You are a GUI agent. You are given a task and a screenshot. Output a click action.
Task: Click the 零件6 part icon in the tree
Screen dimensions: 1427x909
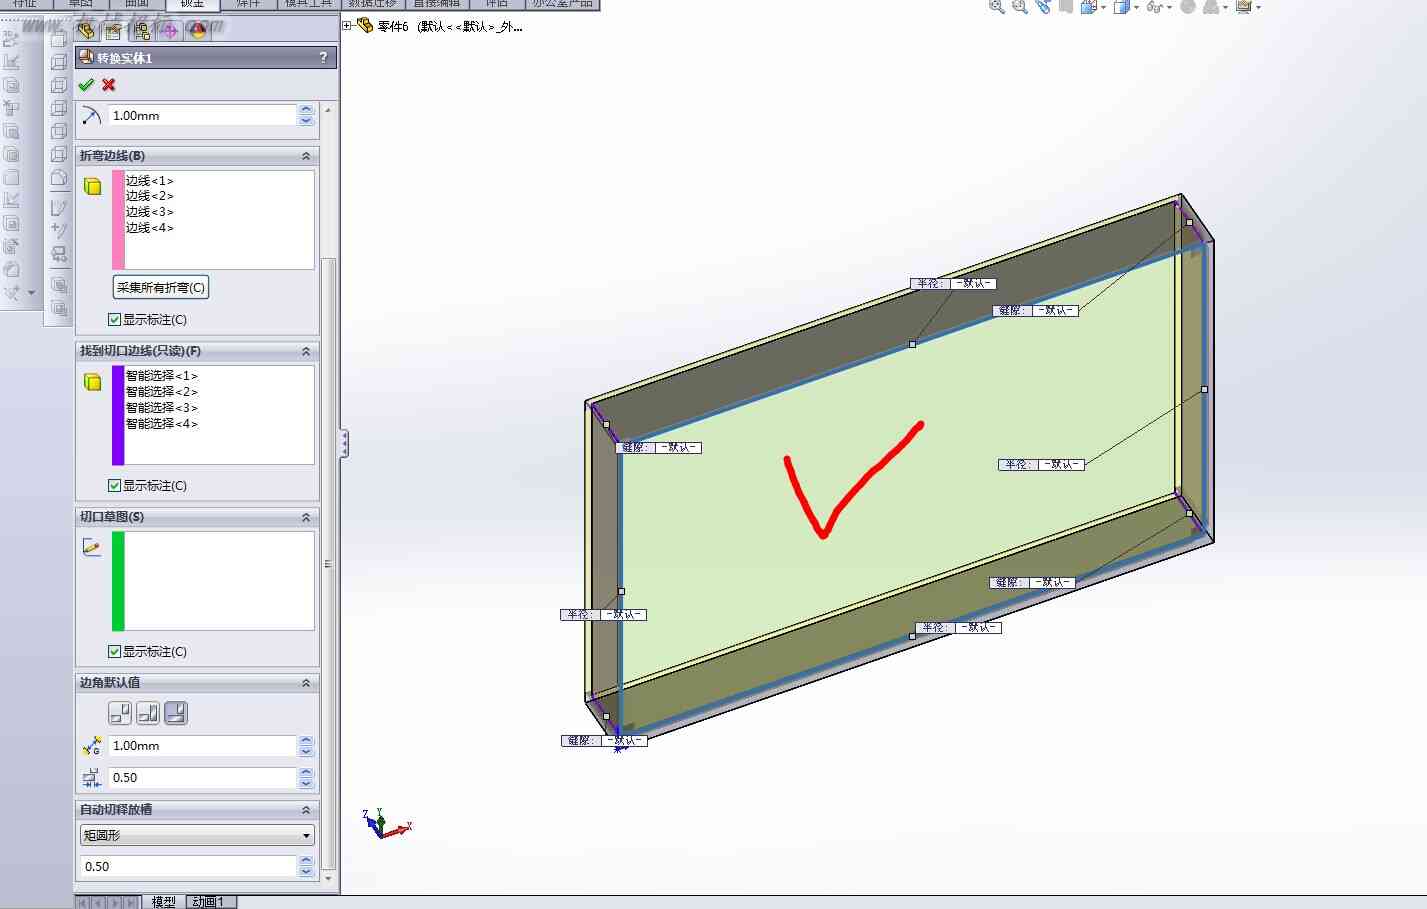[365, 26]
